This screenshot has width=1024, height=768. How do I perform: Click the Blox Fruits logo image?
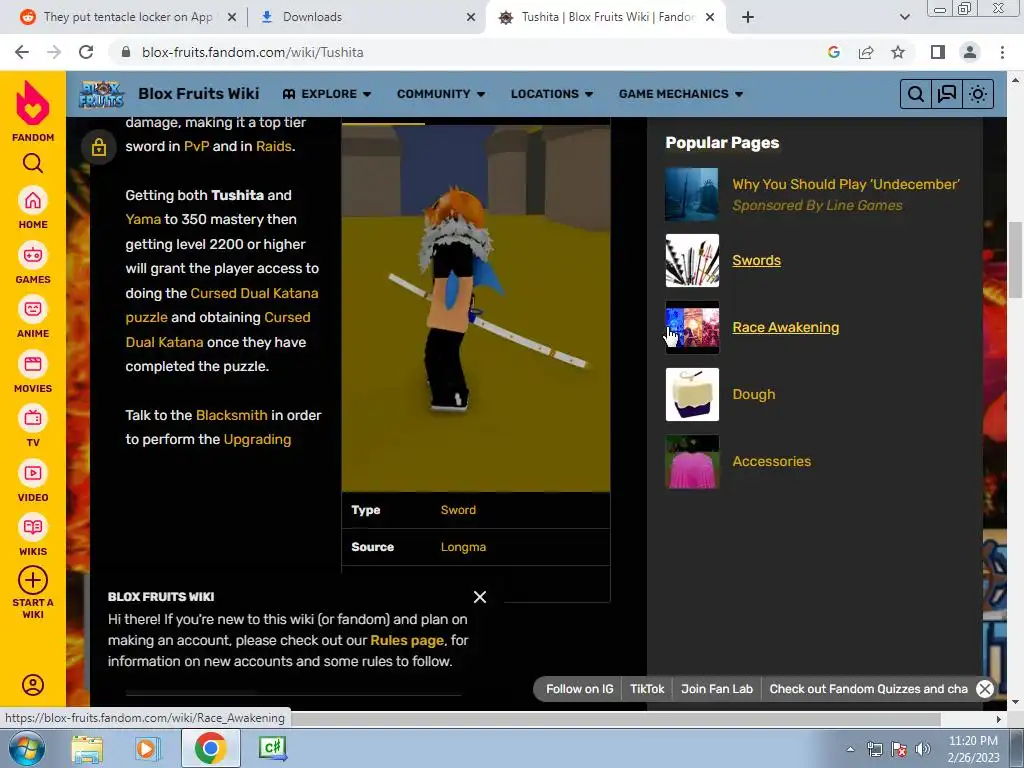(101, 94)
